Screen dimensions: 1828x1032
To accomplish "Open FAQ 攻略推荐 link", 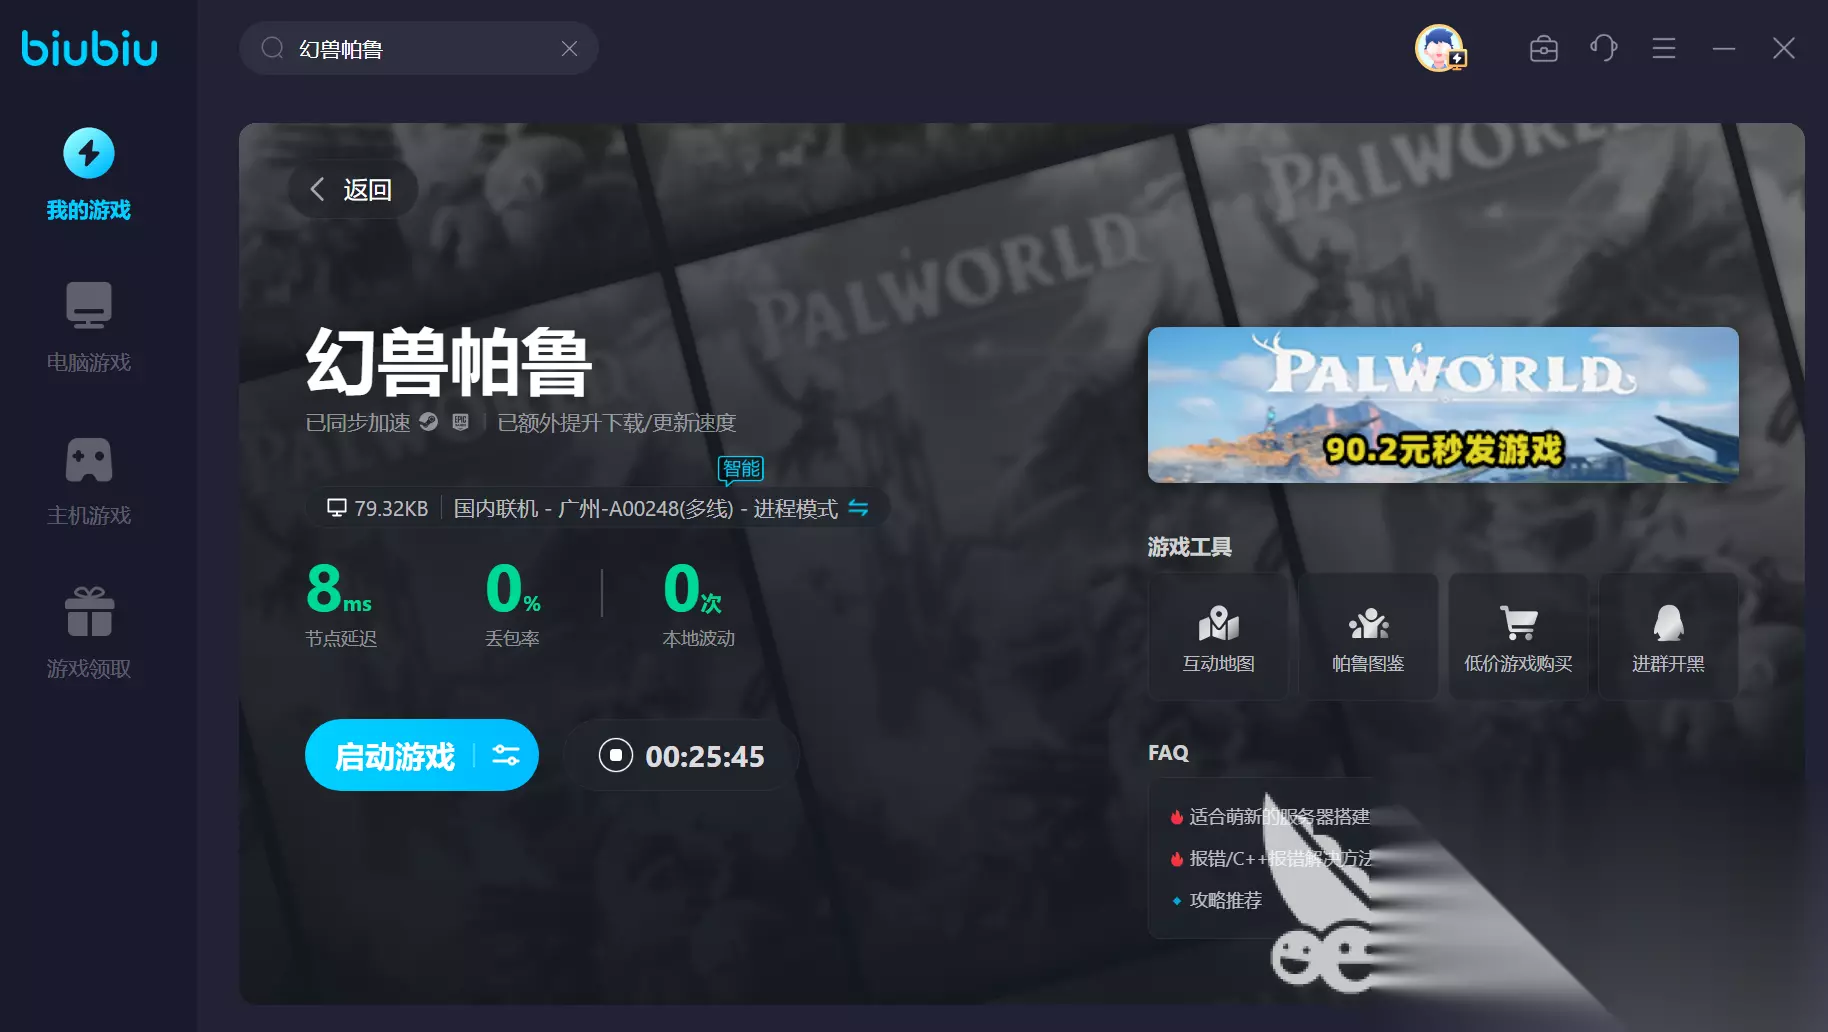I will coord(1225,901).
